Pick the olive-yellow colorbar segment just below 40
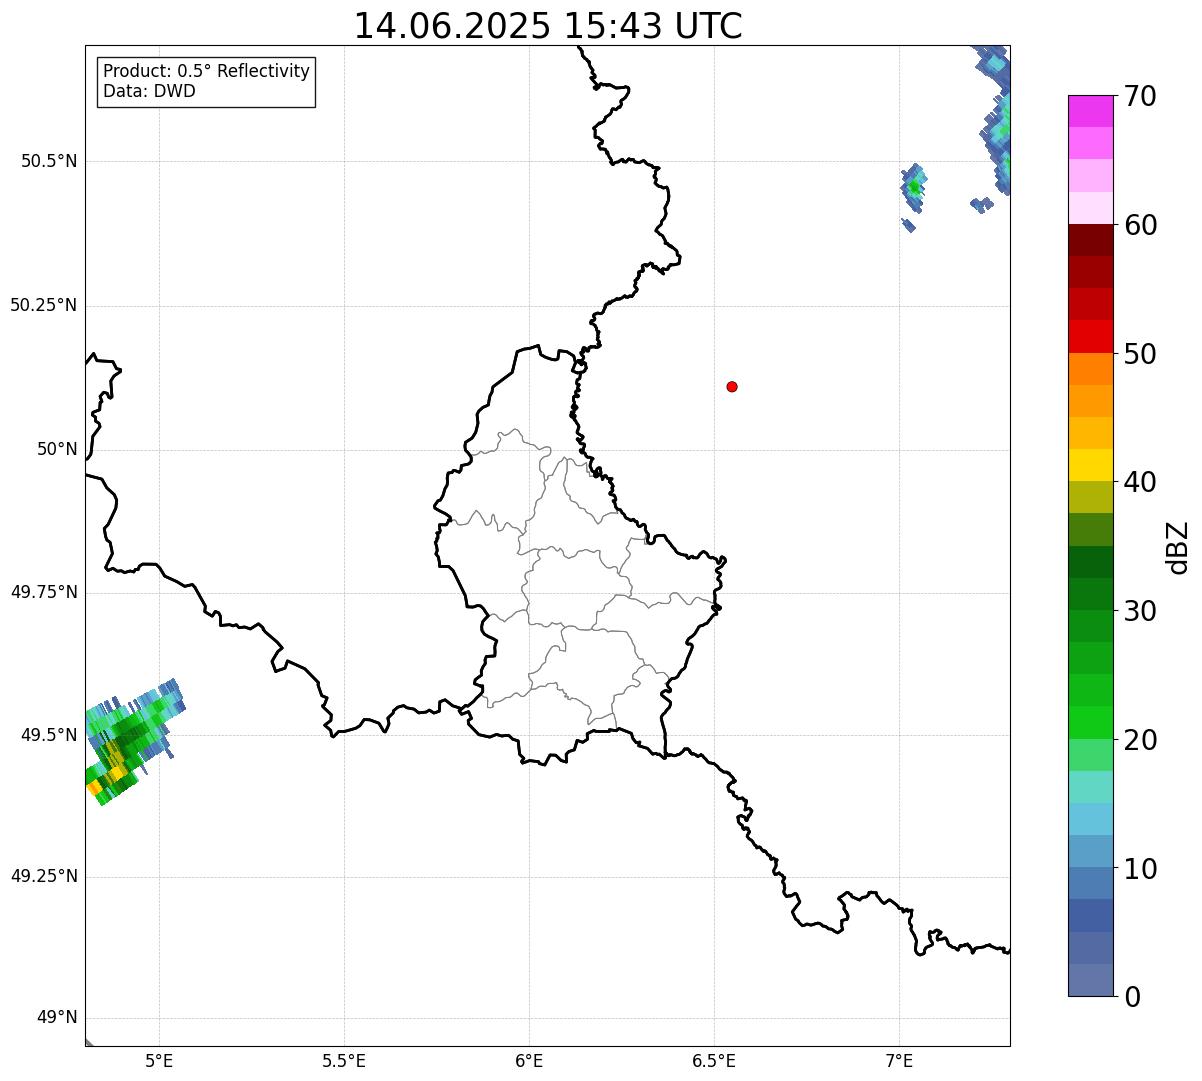 pos(1090,497)
